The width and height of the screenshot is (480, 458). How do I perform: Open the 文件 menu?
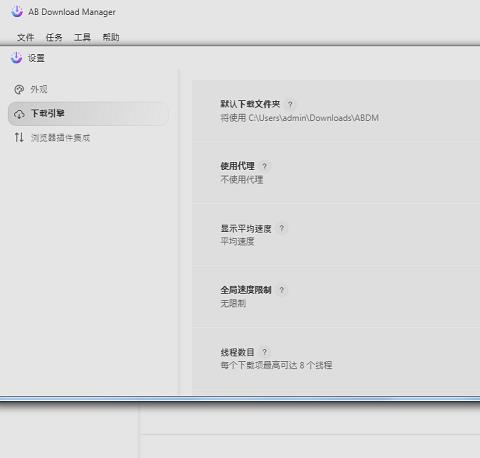coord(26,37)
